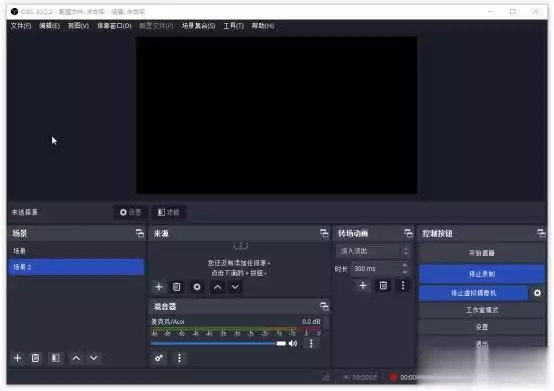Add a new scene with plus icon
The image size is (554, 391).
(17, 358)
